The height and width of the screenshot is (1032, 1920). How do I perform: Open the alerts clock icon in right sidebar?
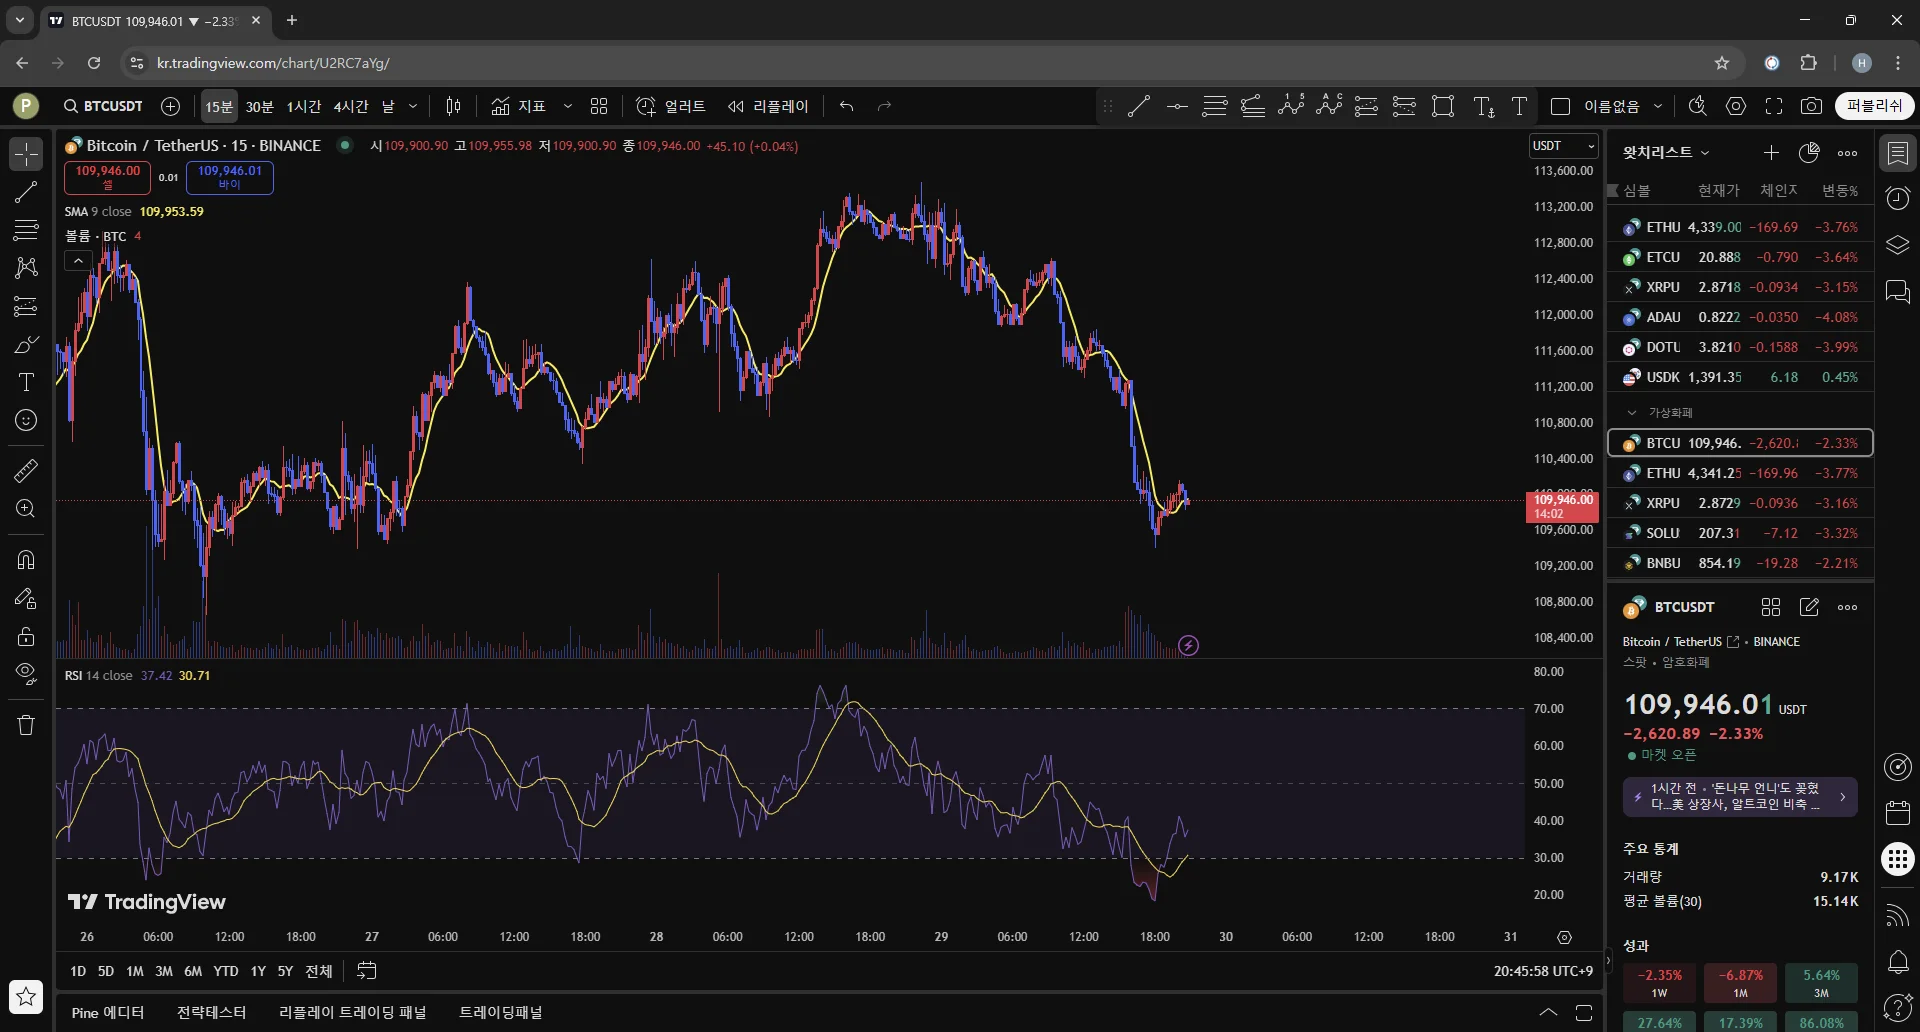(1897, 198)
